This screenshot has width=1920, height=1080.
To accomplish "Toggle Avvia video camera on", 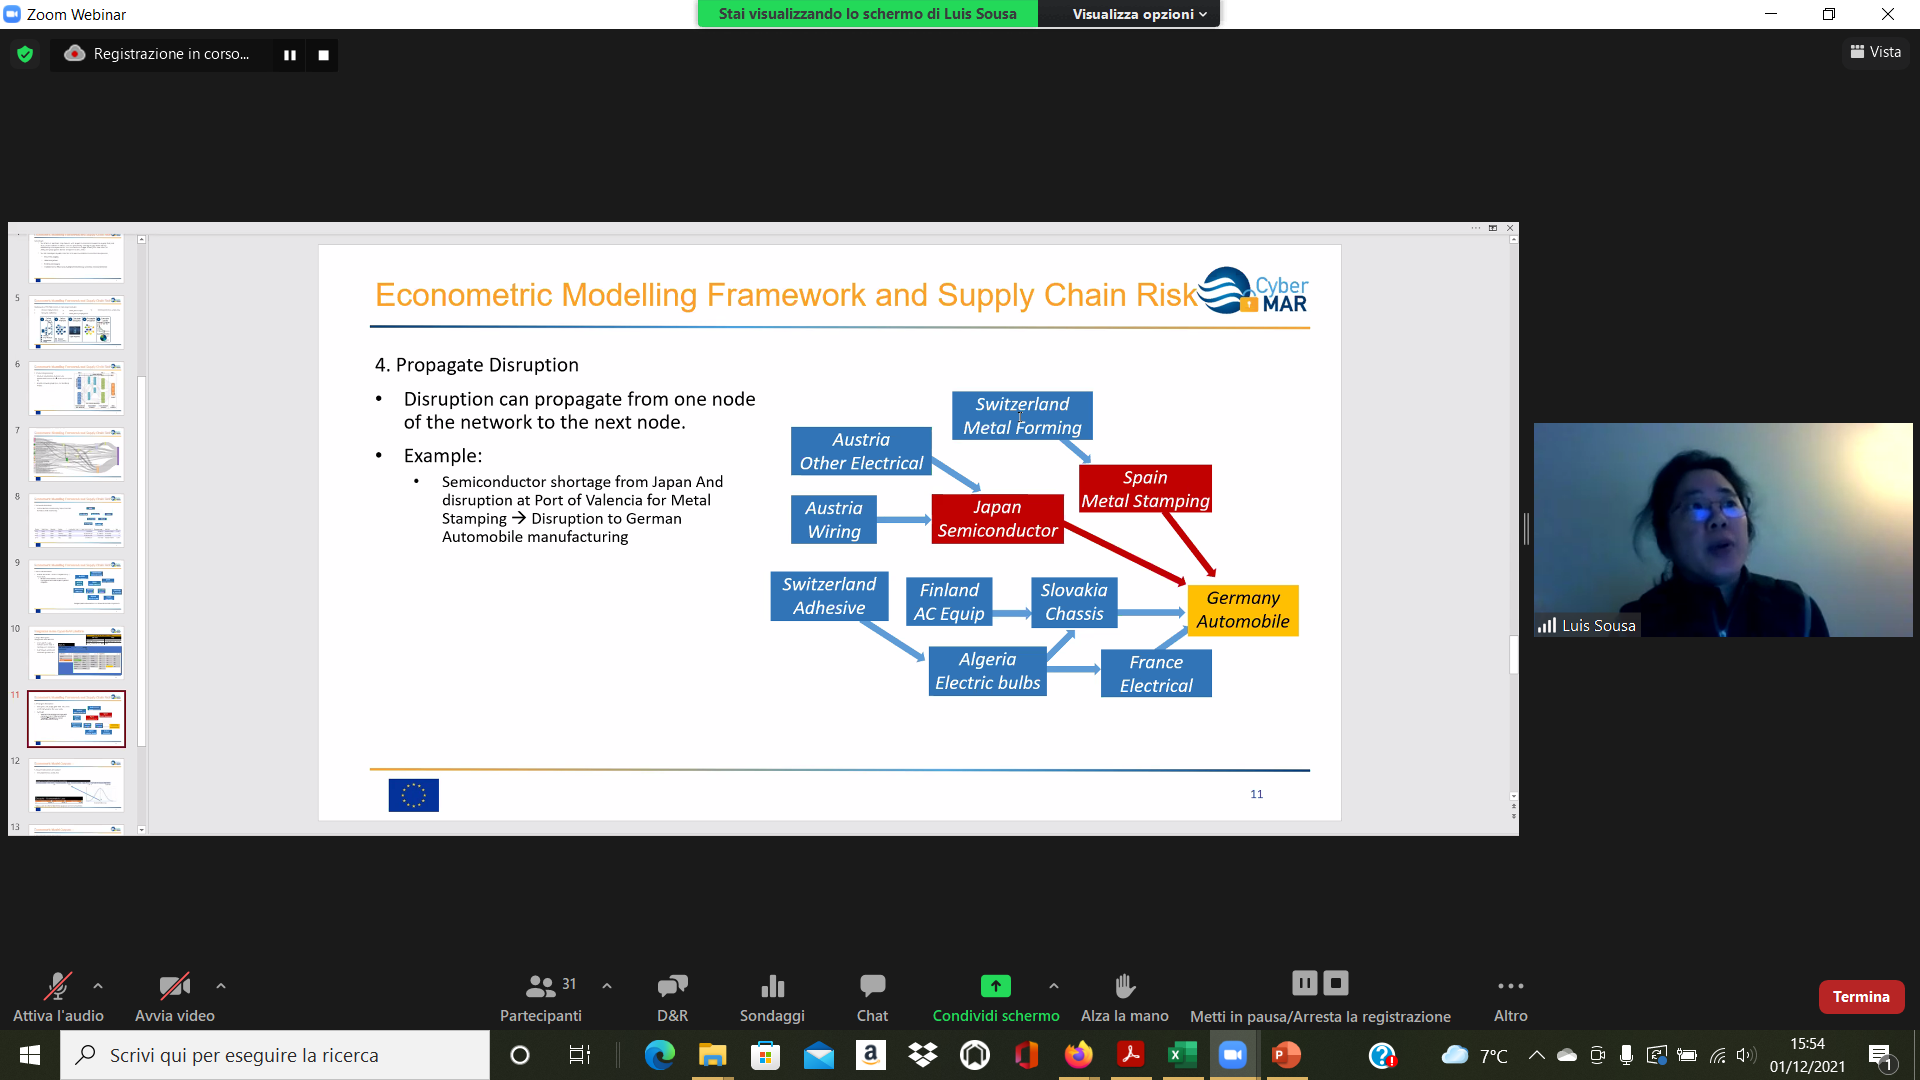I will [174, 987].
